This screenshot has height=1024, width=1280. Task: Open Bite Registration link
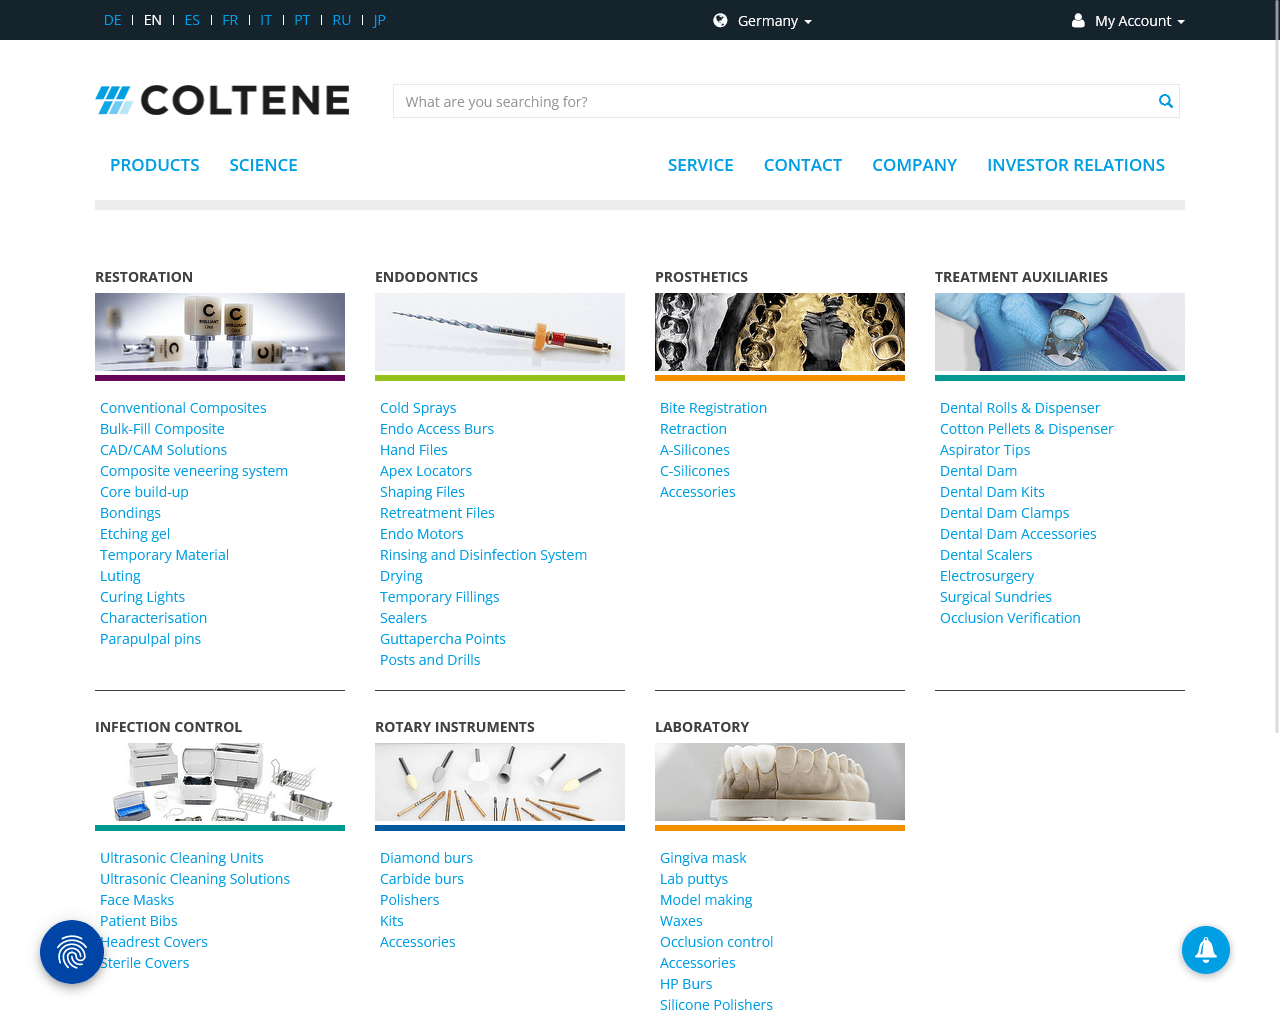713,408
